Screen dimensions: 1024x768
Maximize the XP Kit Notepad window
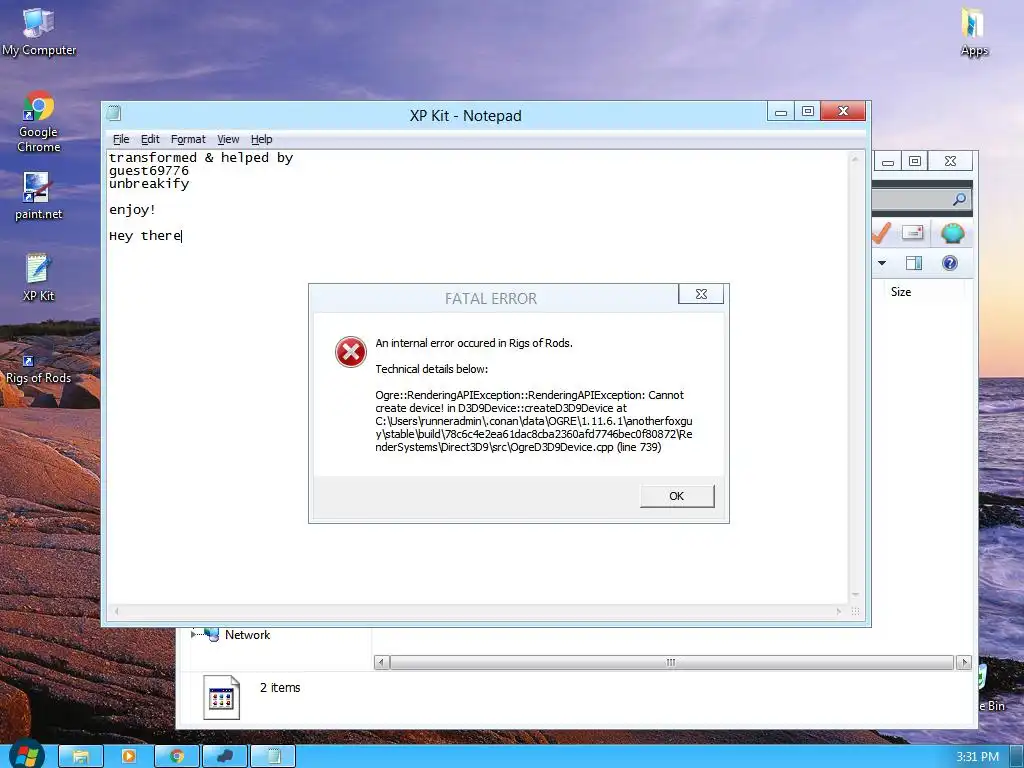[807, 112]
